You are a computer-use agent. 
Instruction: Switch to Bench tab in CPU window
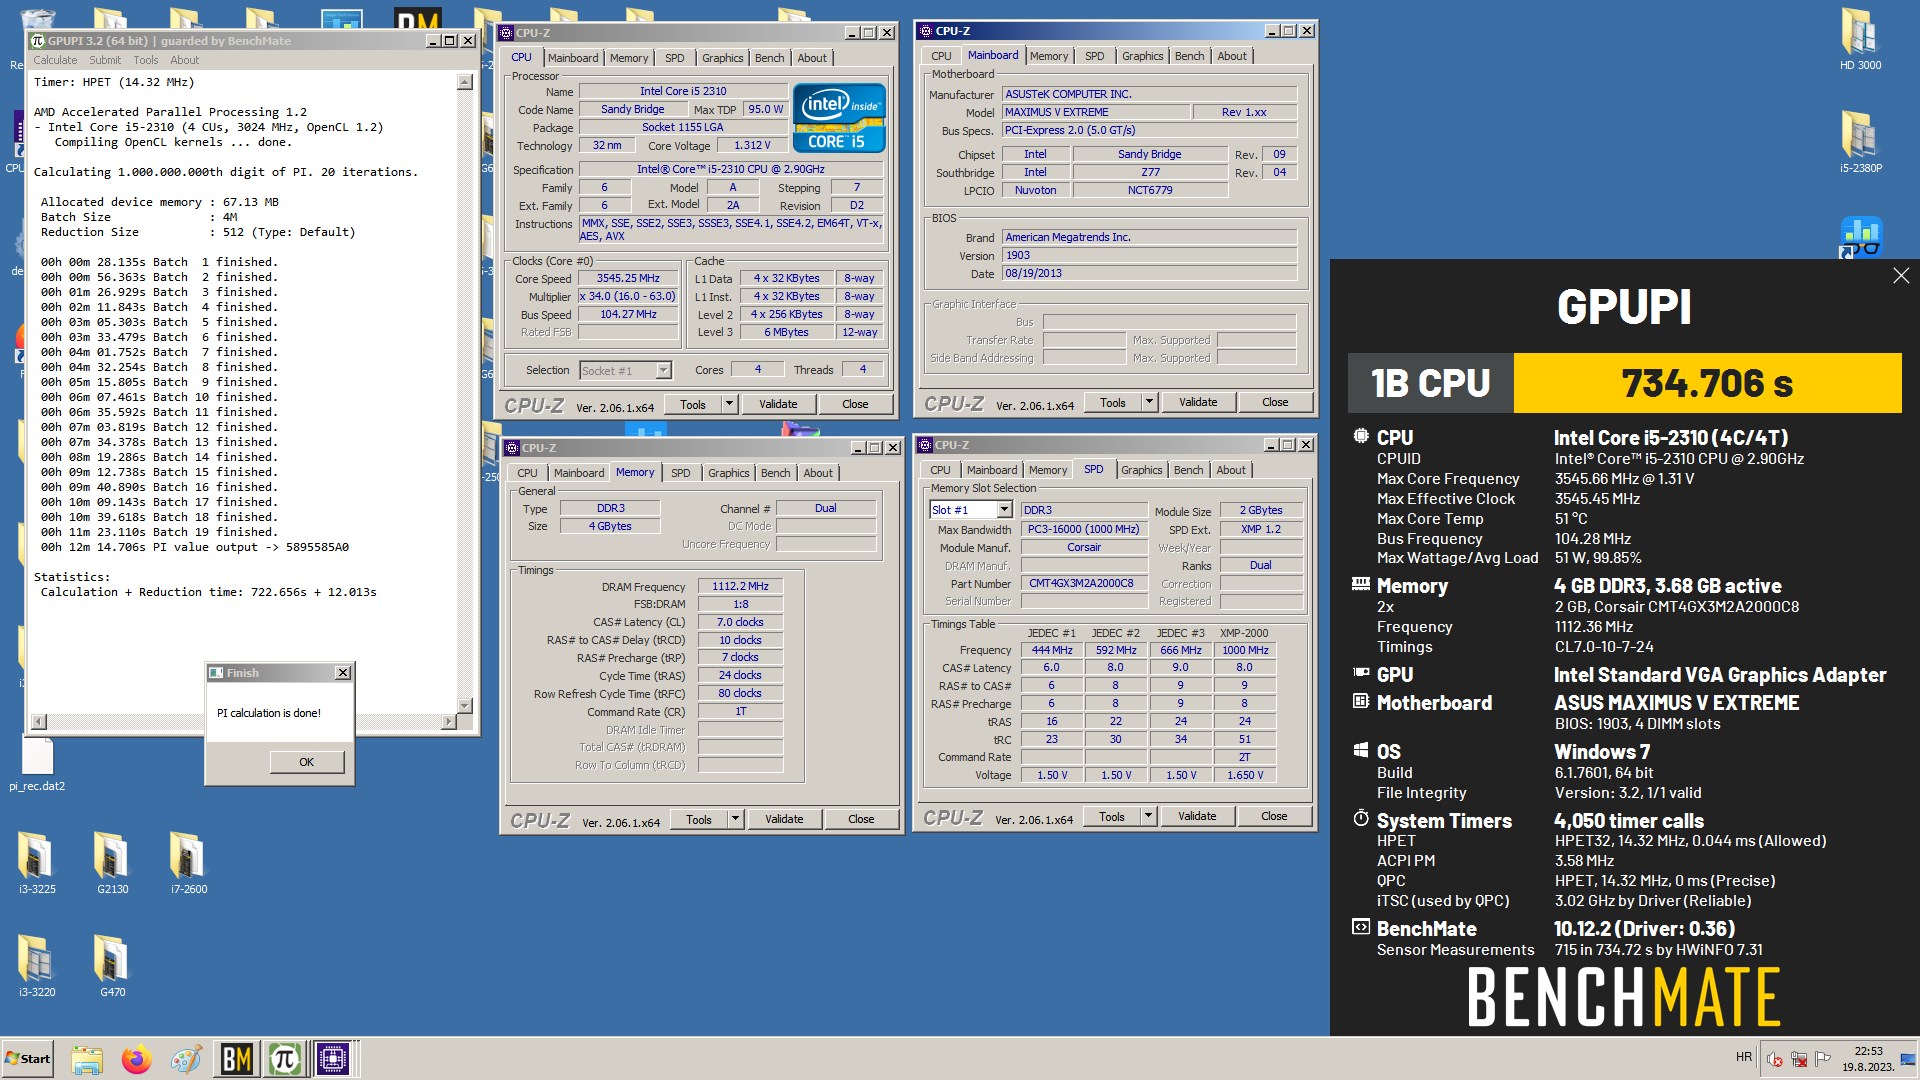tap(769, 58)
